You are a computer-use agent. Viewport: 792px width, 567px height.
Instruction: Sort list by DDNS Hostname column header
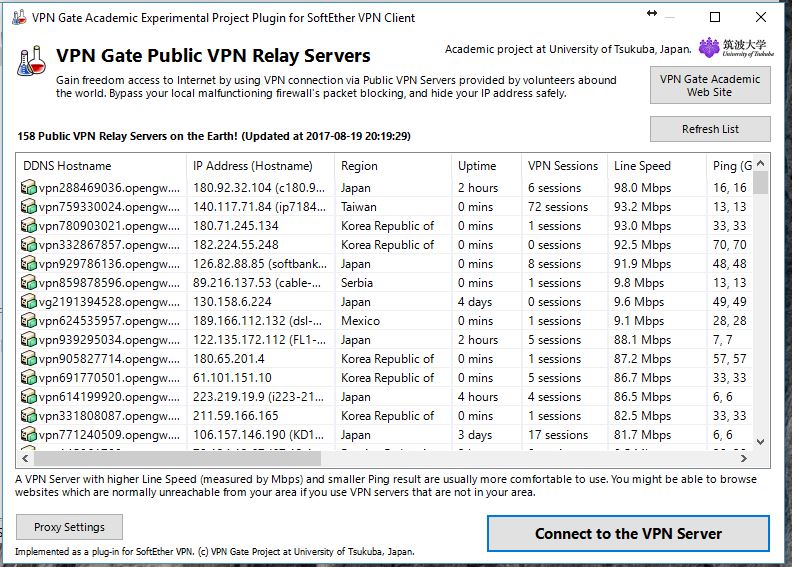click(101, 166)
